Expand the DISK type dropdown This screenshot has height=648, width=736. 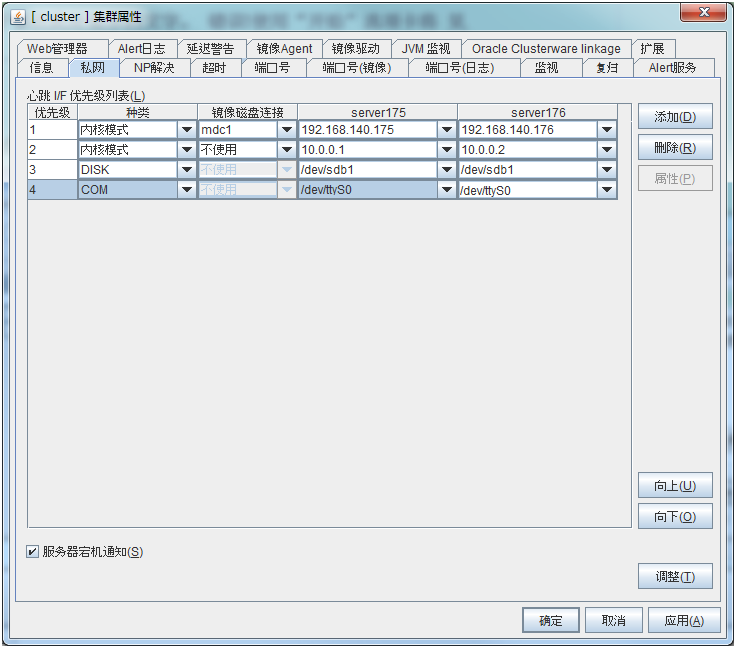tap(186, 170)
